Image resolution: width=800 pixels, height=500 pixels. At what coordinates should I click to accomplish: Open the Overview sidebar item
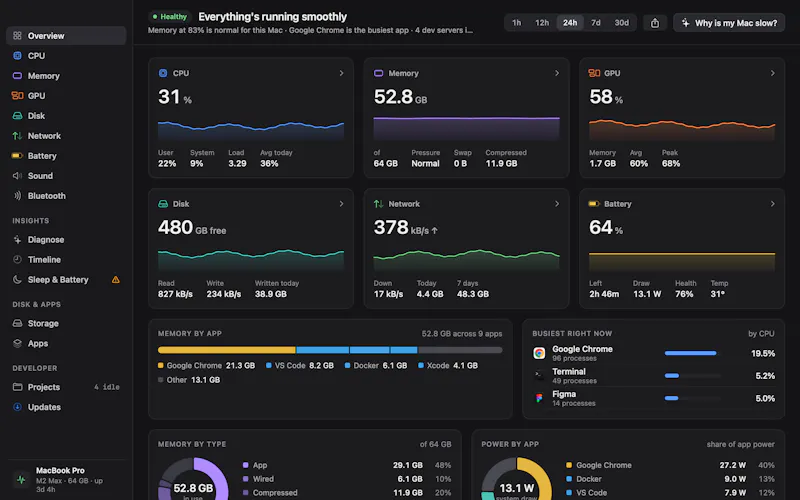(x=66, y=36)
